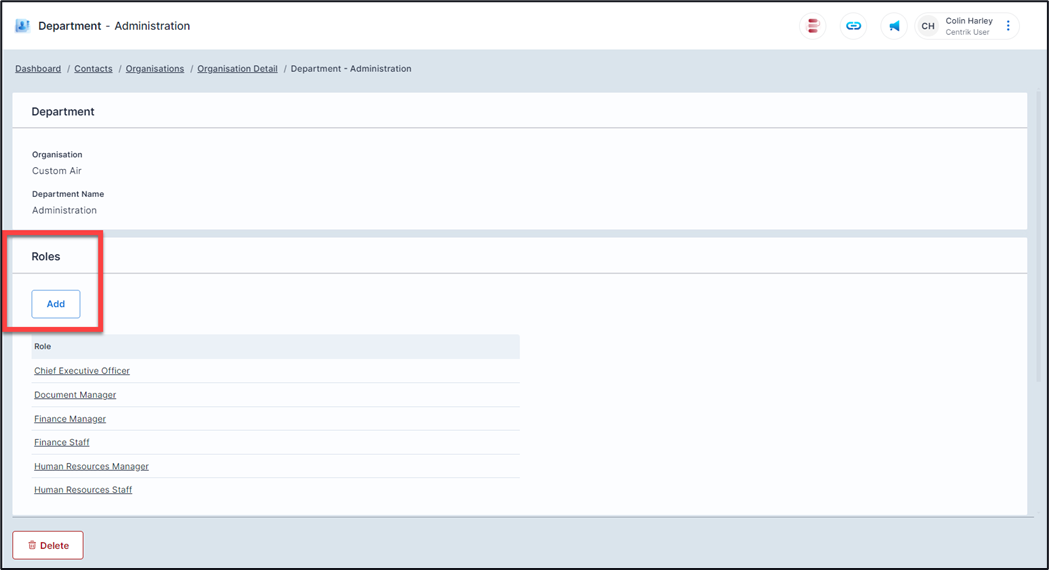
Task: Open the Human Resources Manager role
Action: 91,466
